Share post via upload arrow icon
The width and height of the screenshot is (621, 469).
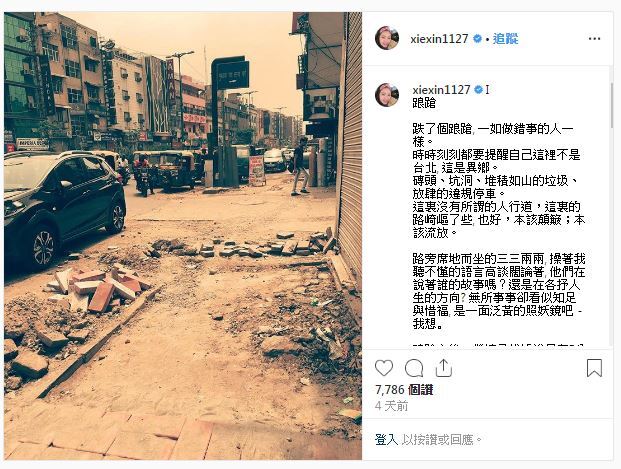444,368
